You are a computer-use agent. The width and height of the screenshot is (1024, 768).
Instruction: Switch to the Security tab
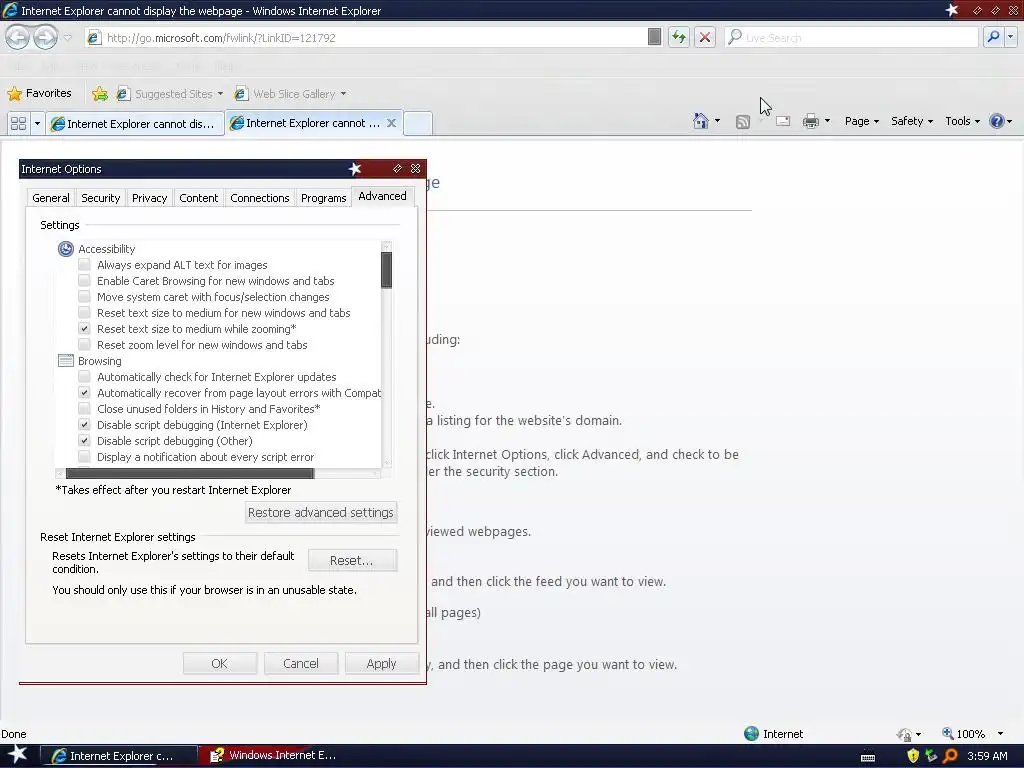pyautogui.click(x=101, y=198)
